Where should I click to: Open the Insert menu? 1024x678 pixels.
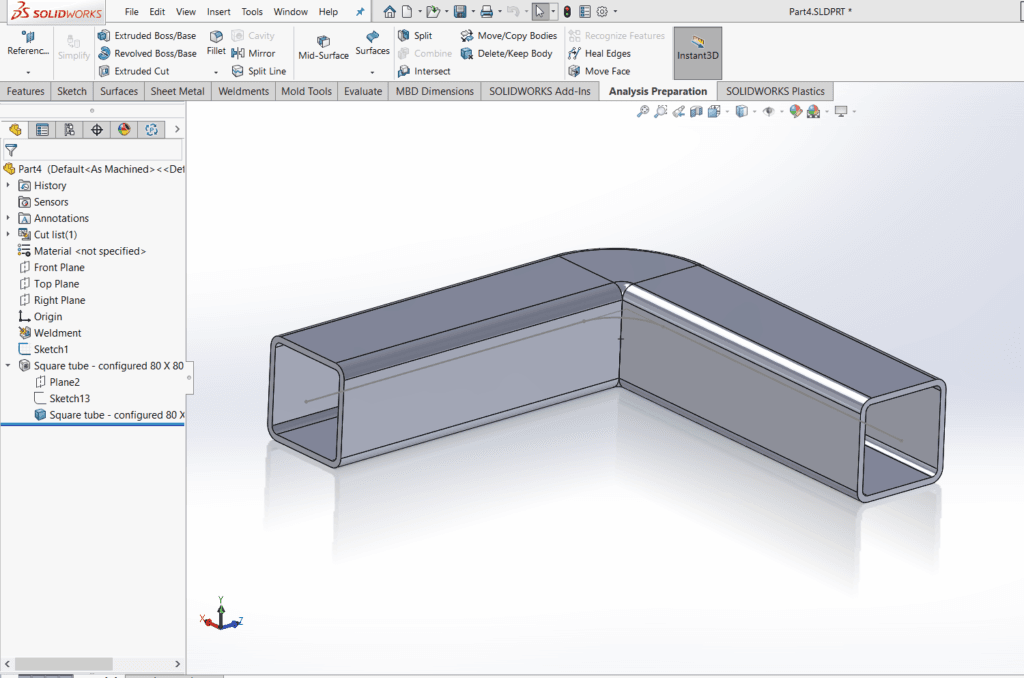click(218, 12)
